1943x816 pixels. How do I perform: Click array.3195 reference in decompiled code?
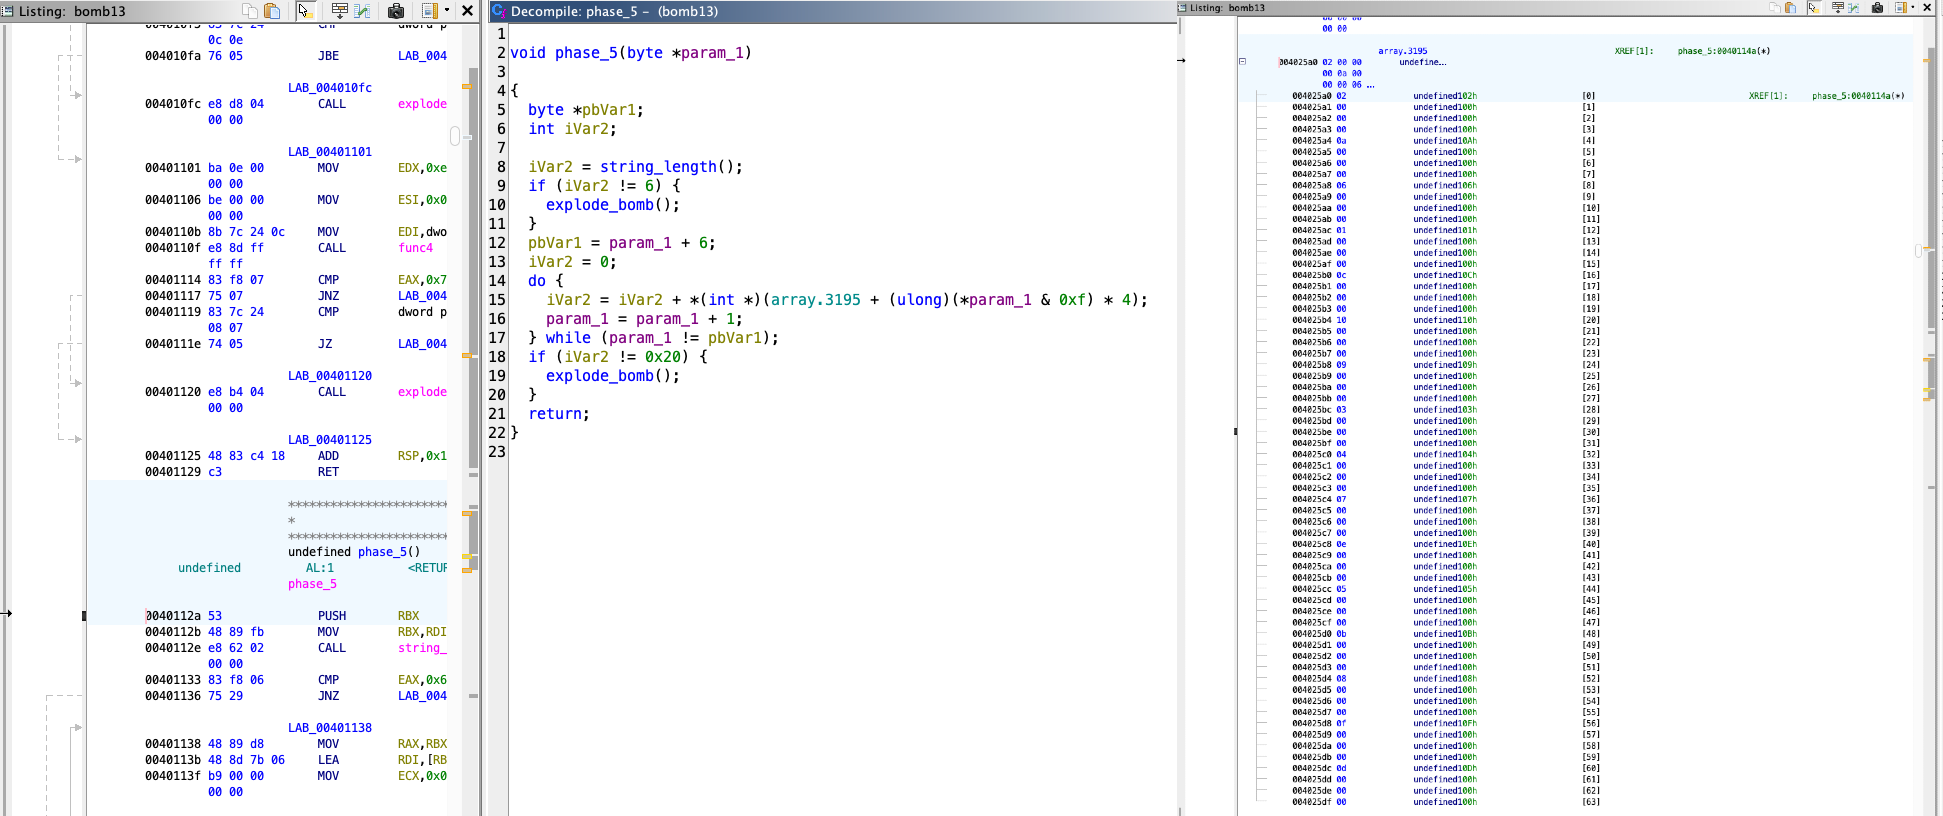[x=815, y=300]
